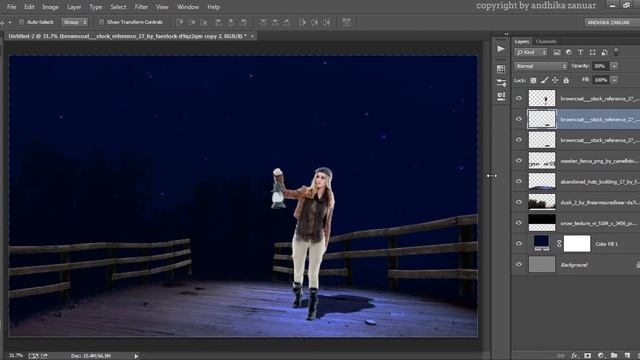Image resolution: width=640 pixels, height=360 pixels.
Task: Select the abandoned building layer name
Action: coord(600,182)
